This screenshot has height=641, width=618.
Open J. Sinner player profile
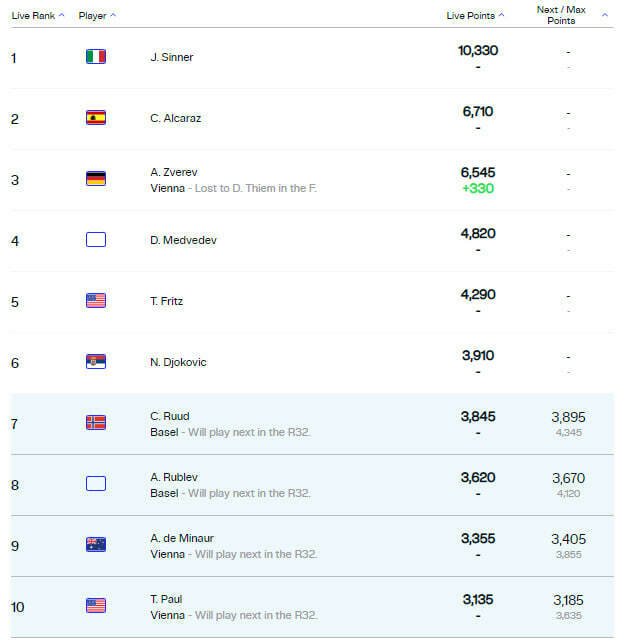pos(172,57)
